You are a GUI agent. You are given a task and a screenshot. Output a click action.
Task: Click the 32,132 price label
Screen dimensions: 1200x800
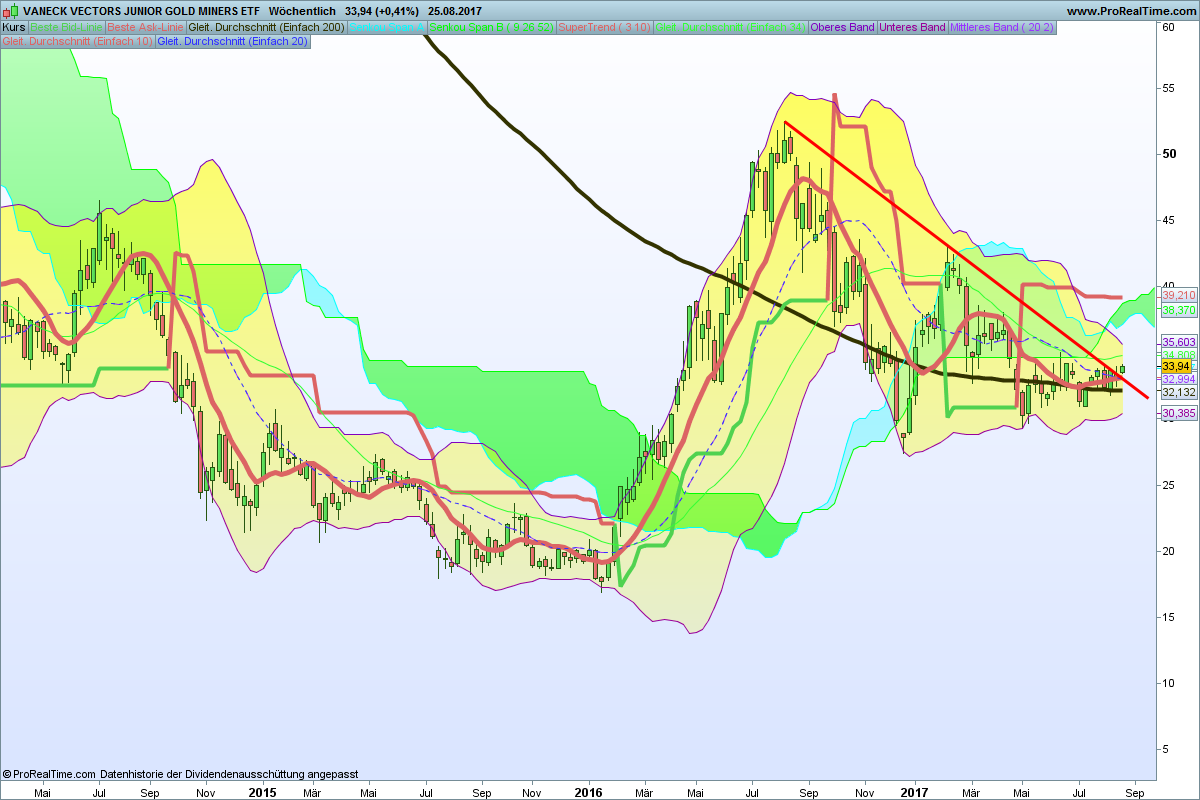click(1179, 392)
